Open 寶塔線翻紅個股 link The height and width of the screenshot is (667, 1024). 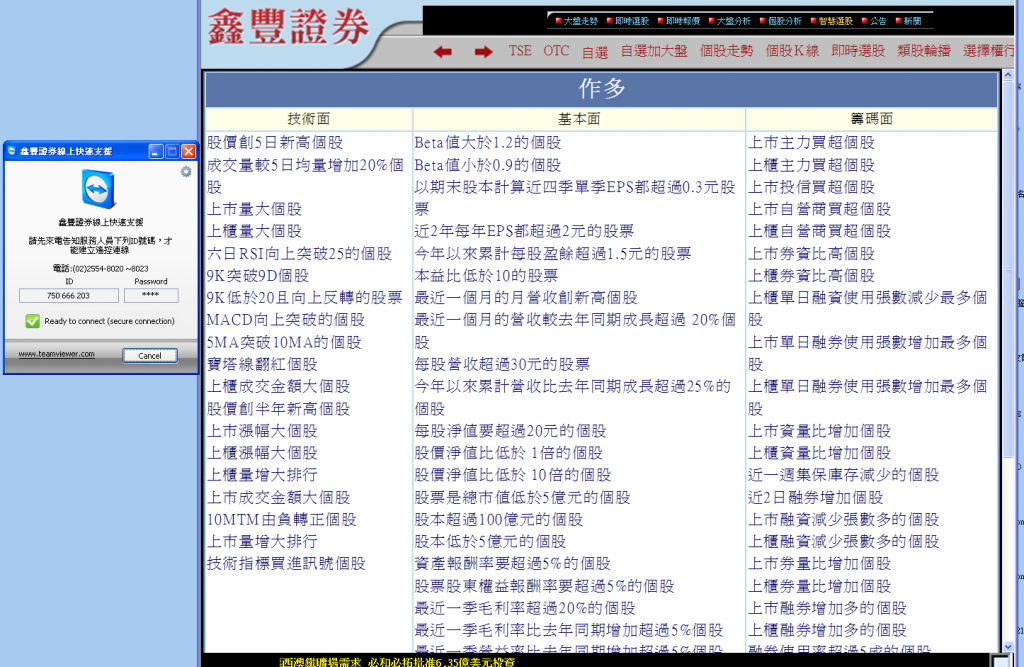pos(262,365)
